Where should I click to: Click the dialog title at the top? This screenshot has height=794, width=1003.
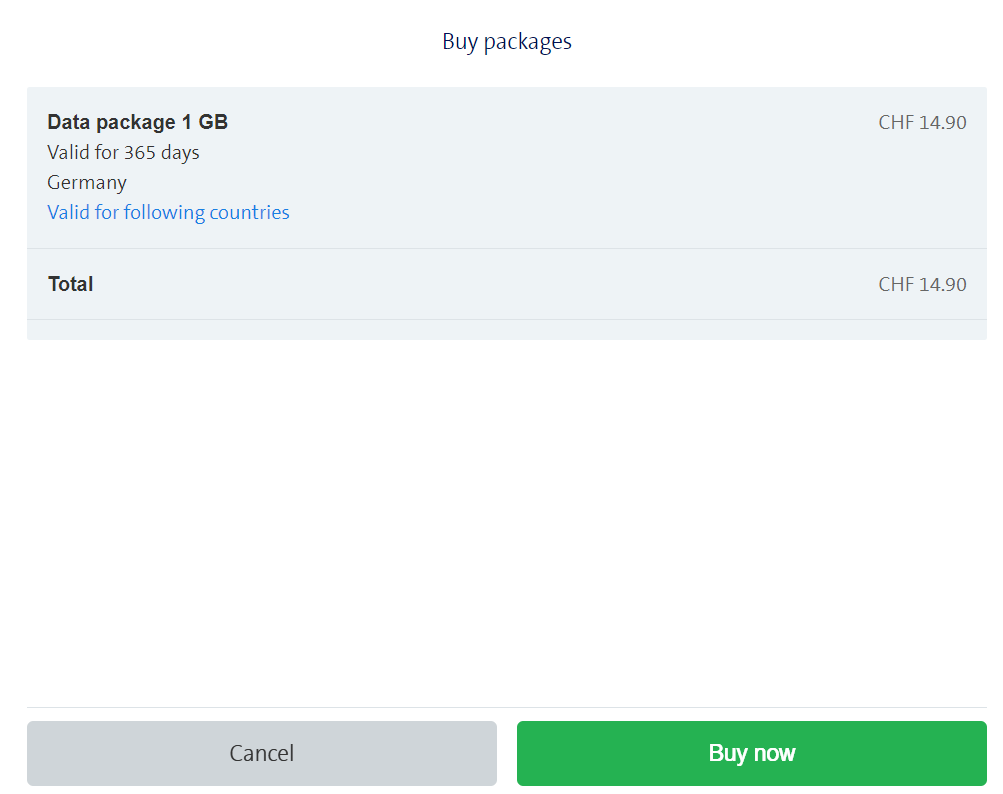pyautogui.click(x=506, y=41)
